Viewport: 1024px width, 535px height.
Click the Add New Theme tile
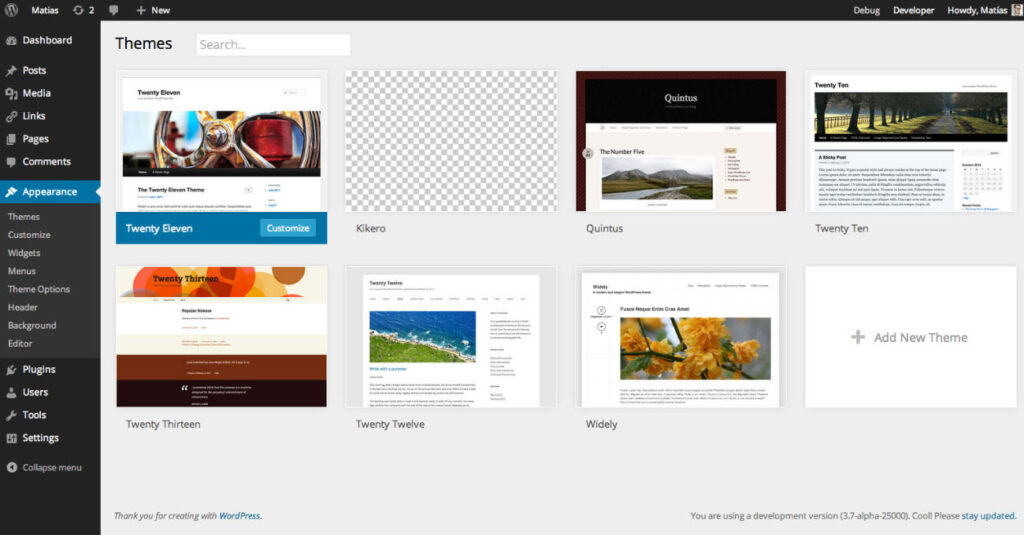(910, 338)
